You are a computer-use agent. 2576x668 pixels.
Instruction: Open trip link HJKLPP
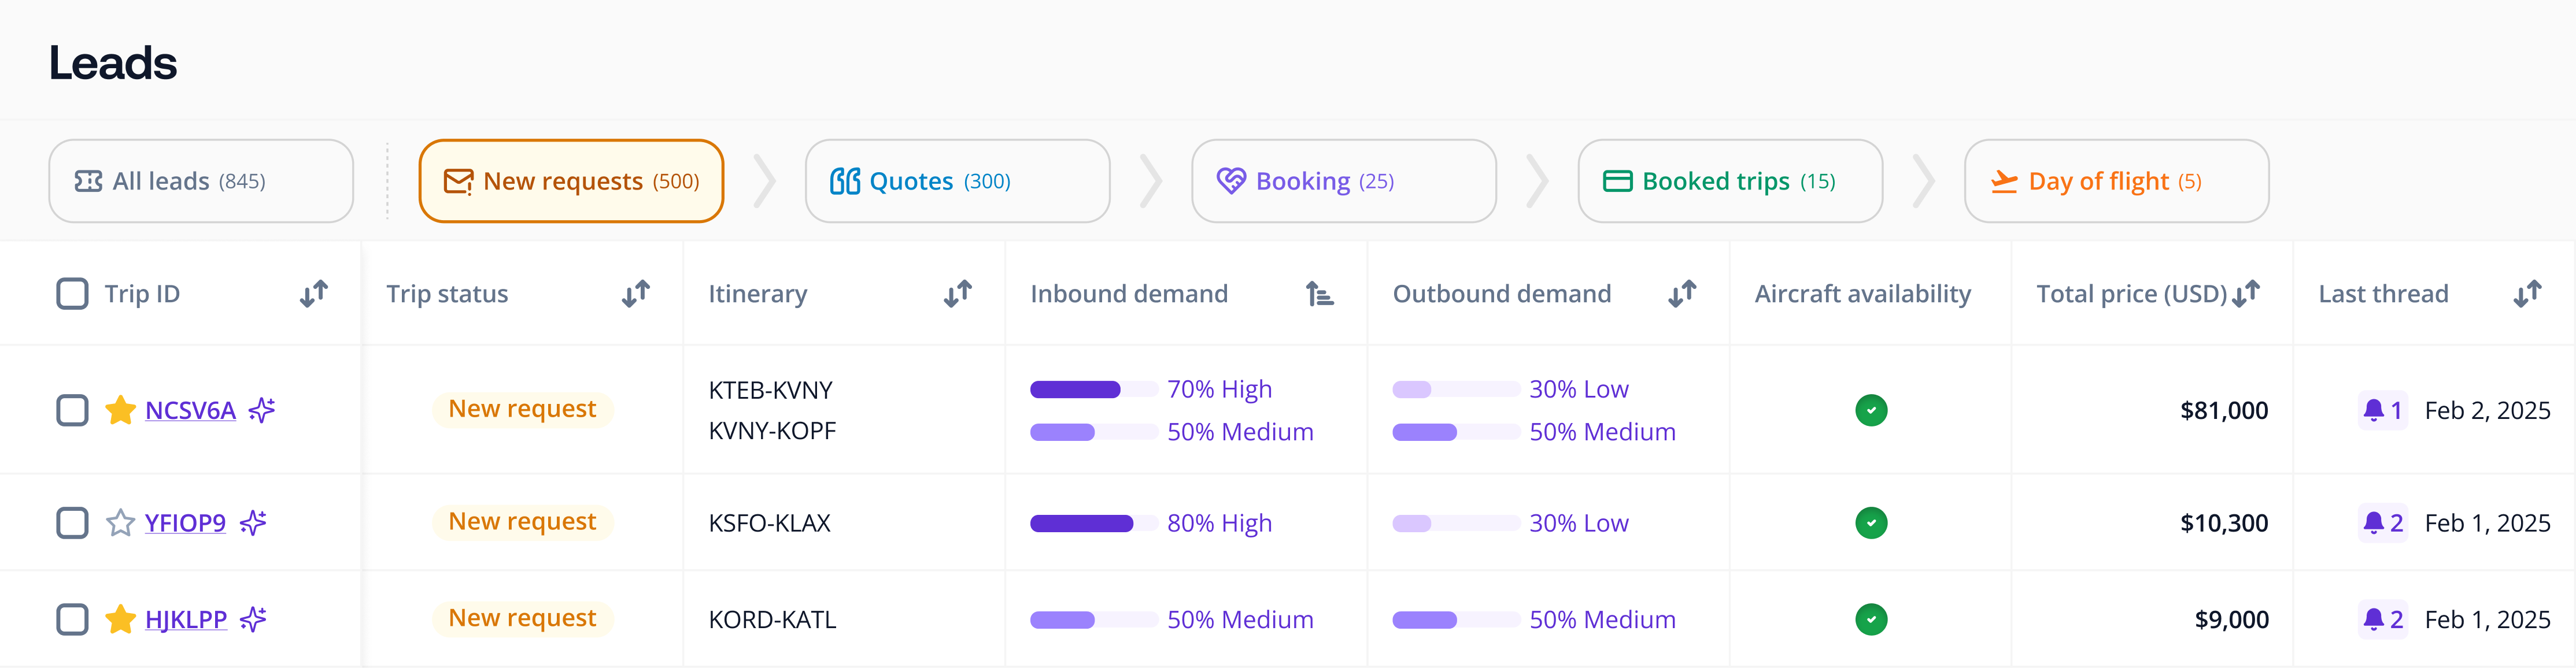(x=186, y=619)
